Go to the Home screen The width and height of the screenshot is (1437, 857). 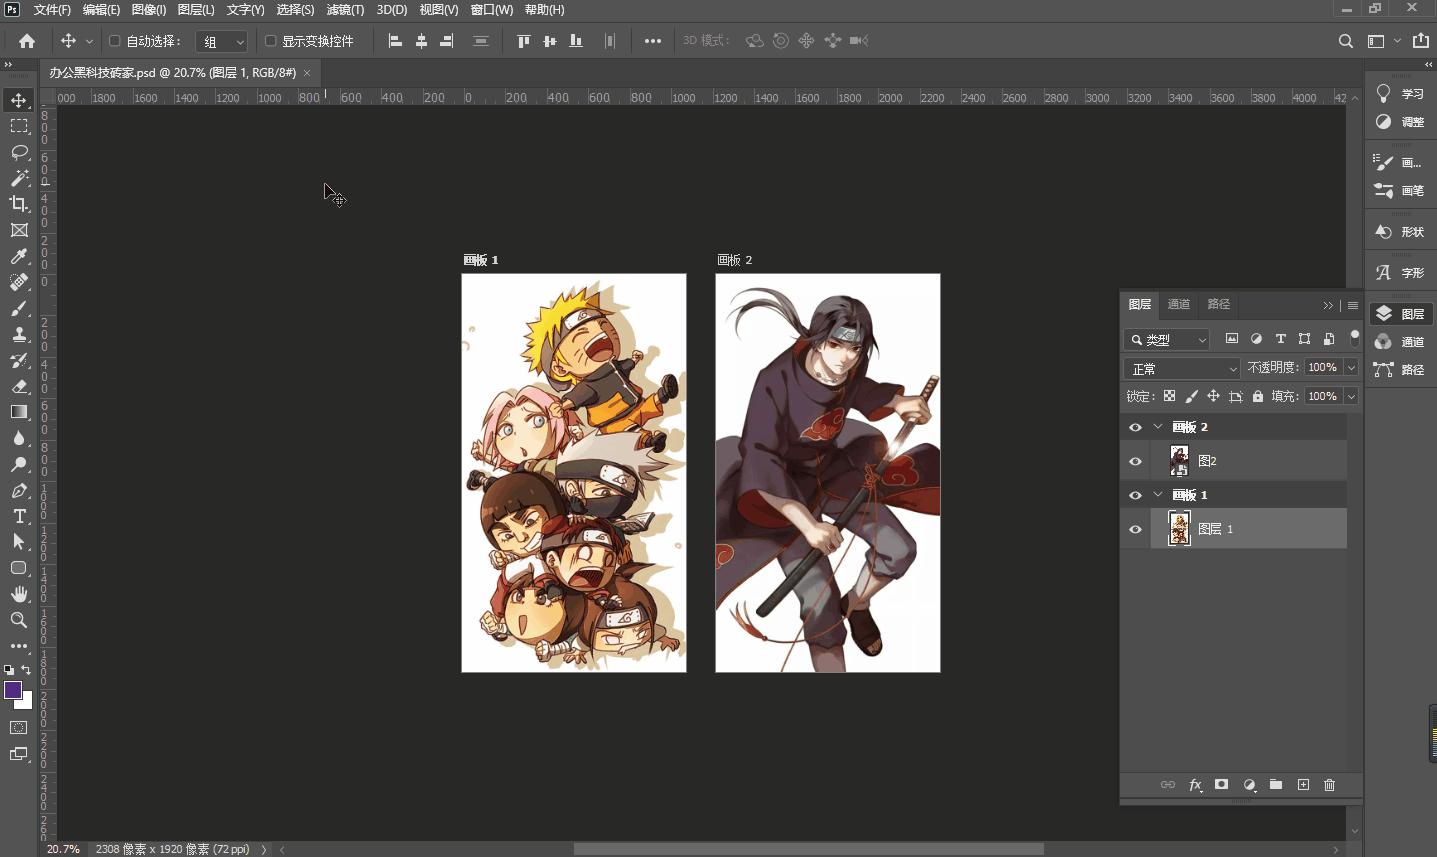pyautogui.click(x=27, y=41)
